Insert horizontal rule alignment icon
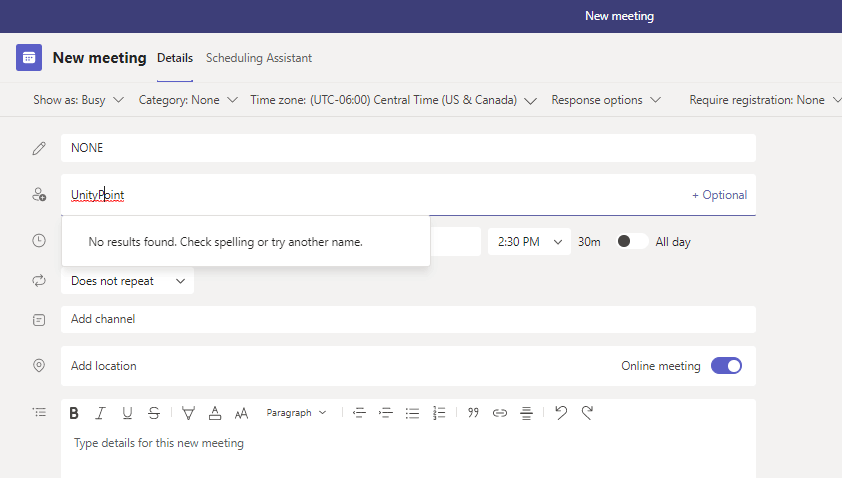The image size is (842, 478). 526,413
